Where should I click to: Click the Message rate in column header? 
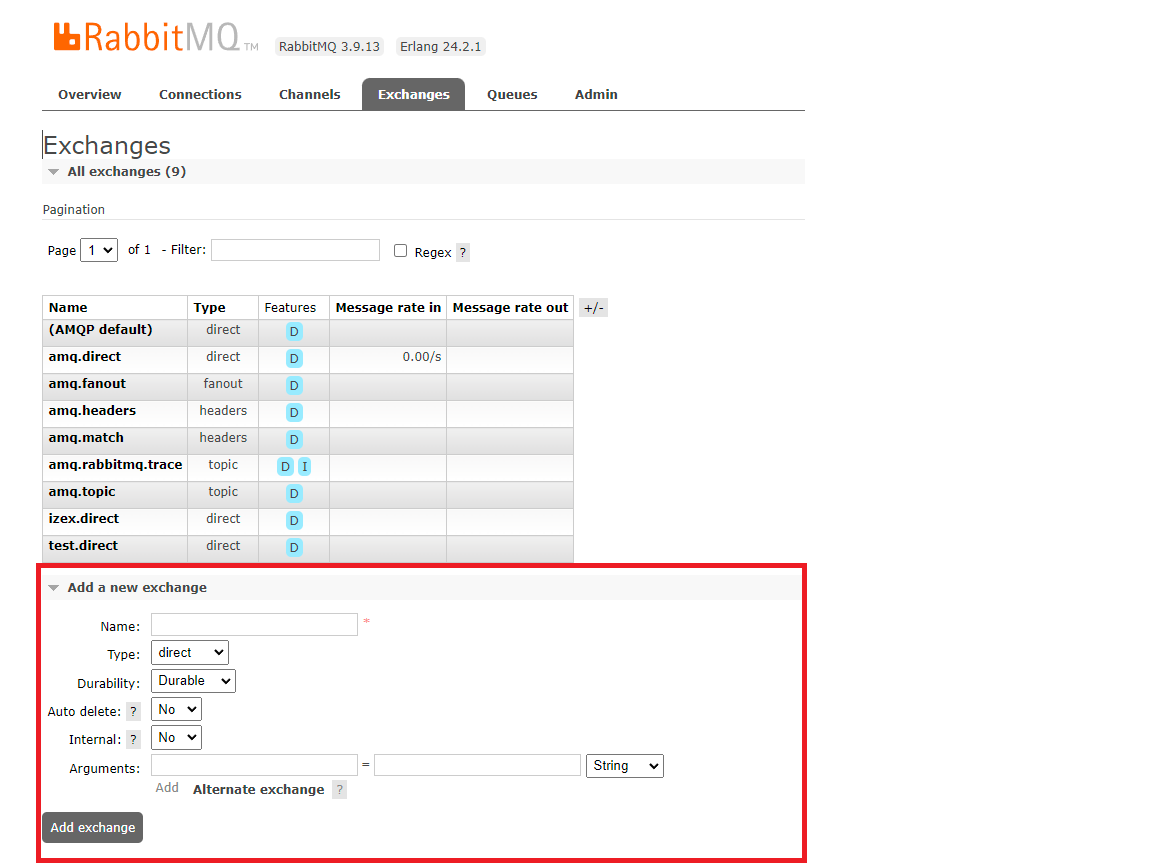coord(388,308)
